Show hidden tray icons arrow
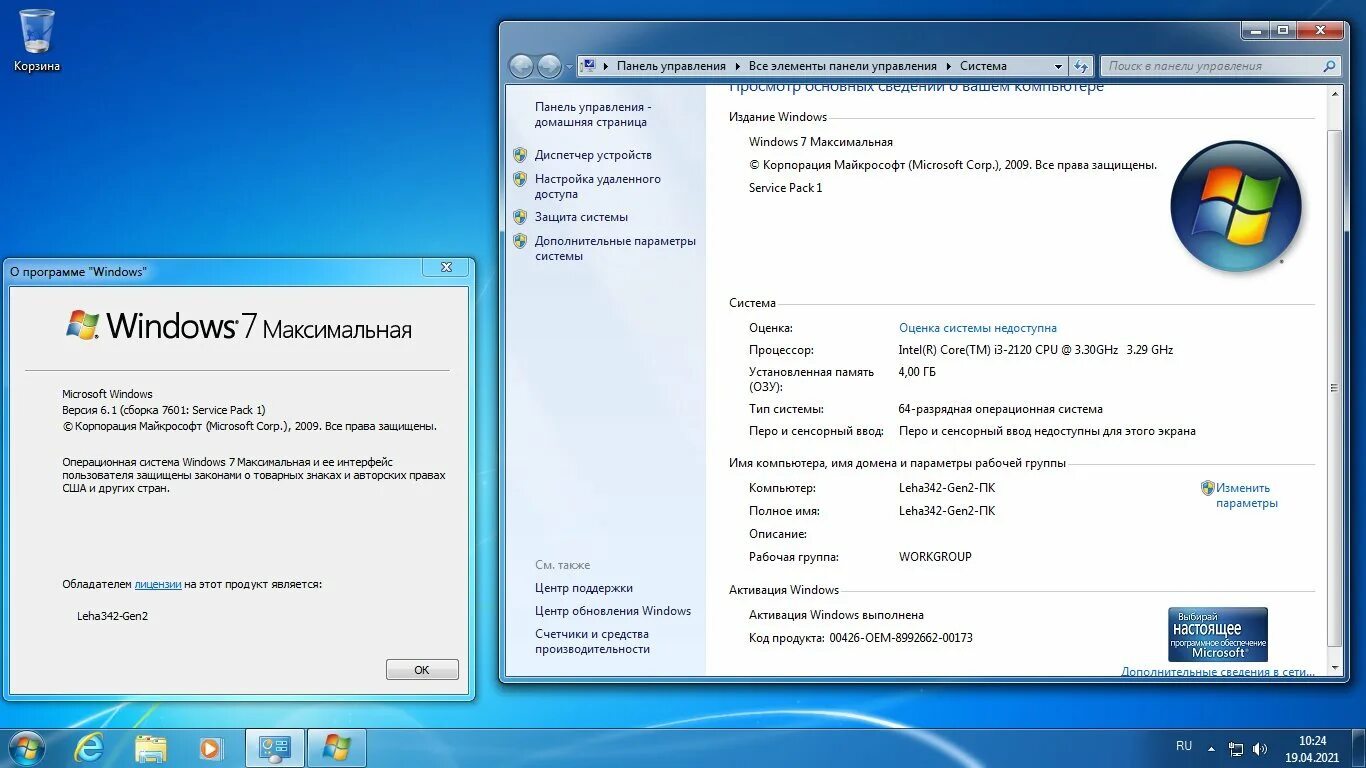The height and width of the screenshot is (768, 1366). tap(1211, 748)
